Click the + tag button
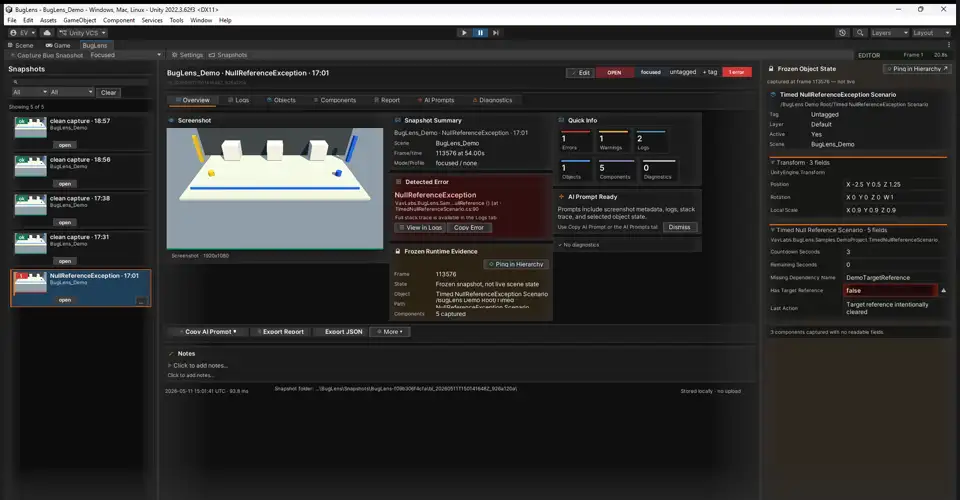Image resolution: width=960 pixels, height=500 pixels. [x=710, y=72]
